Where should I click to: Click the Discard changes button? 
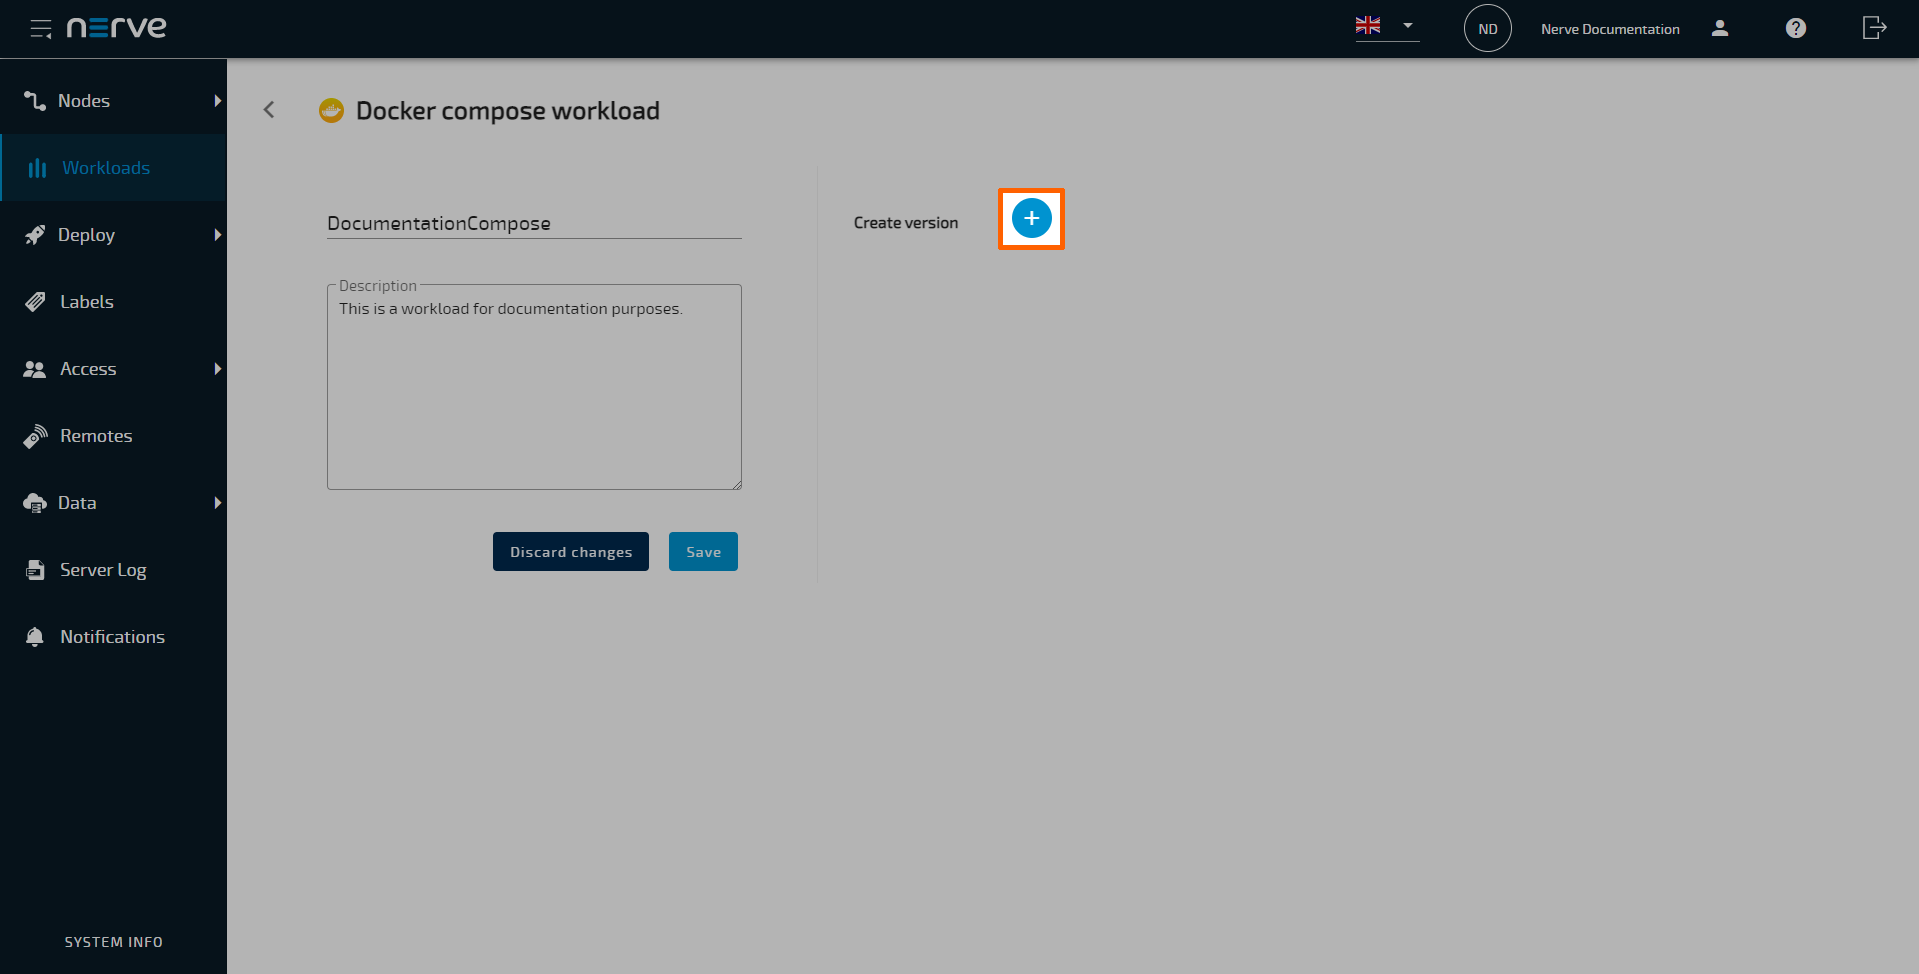(x=570, y=552)
